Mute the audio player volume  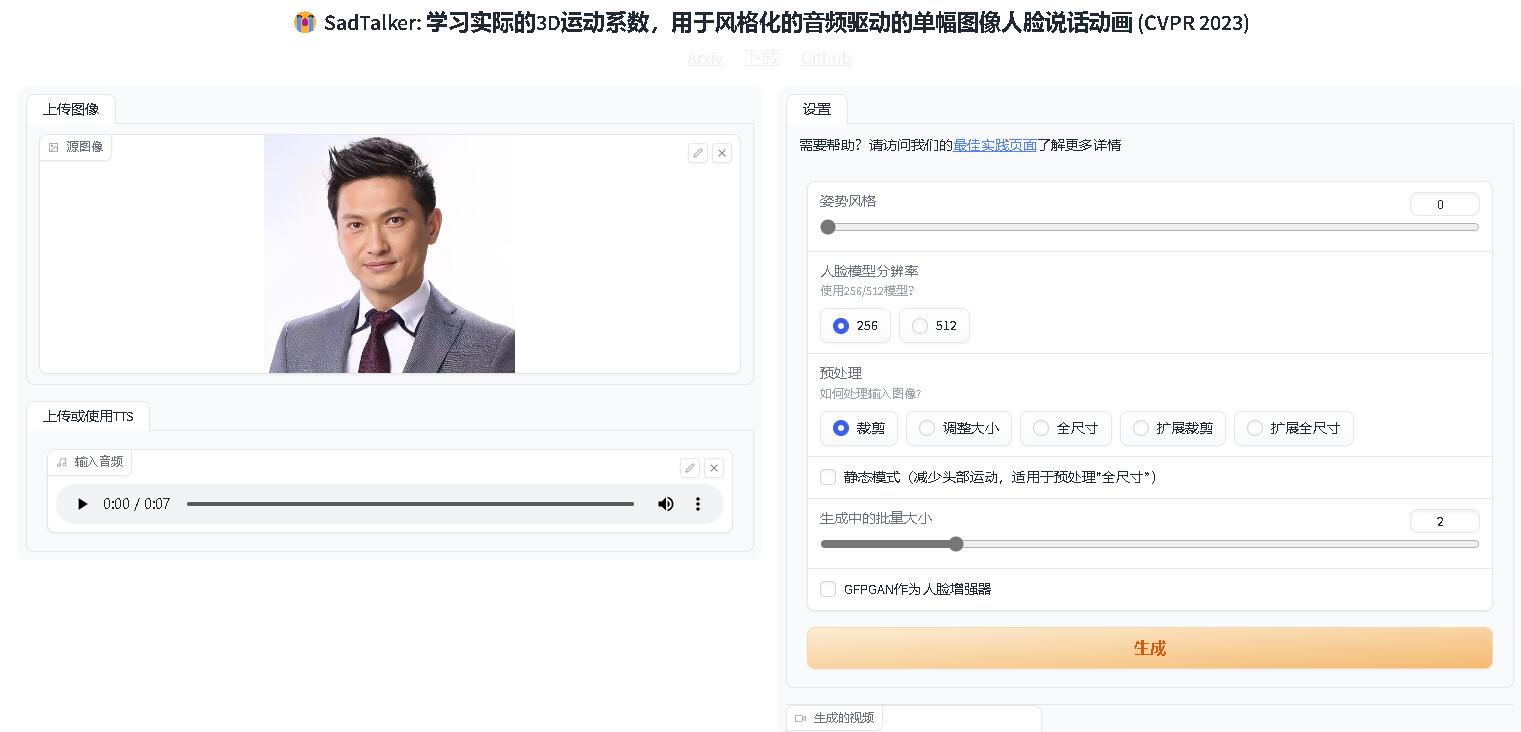666,504
